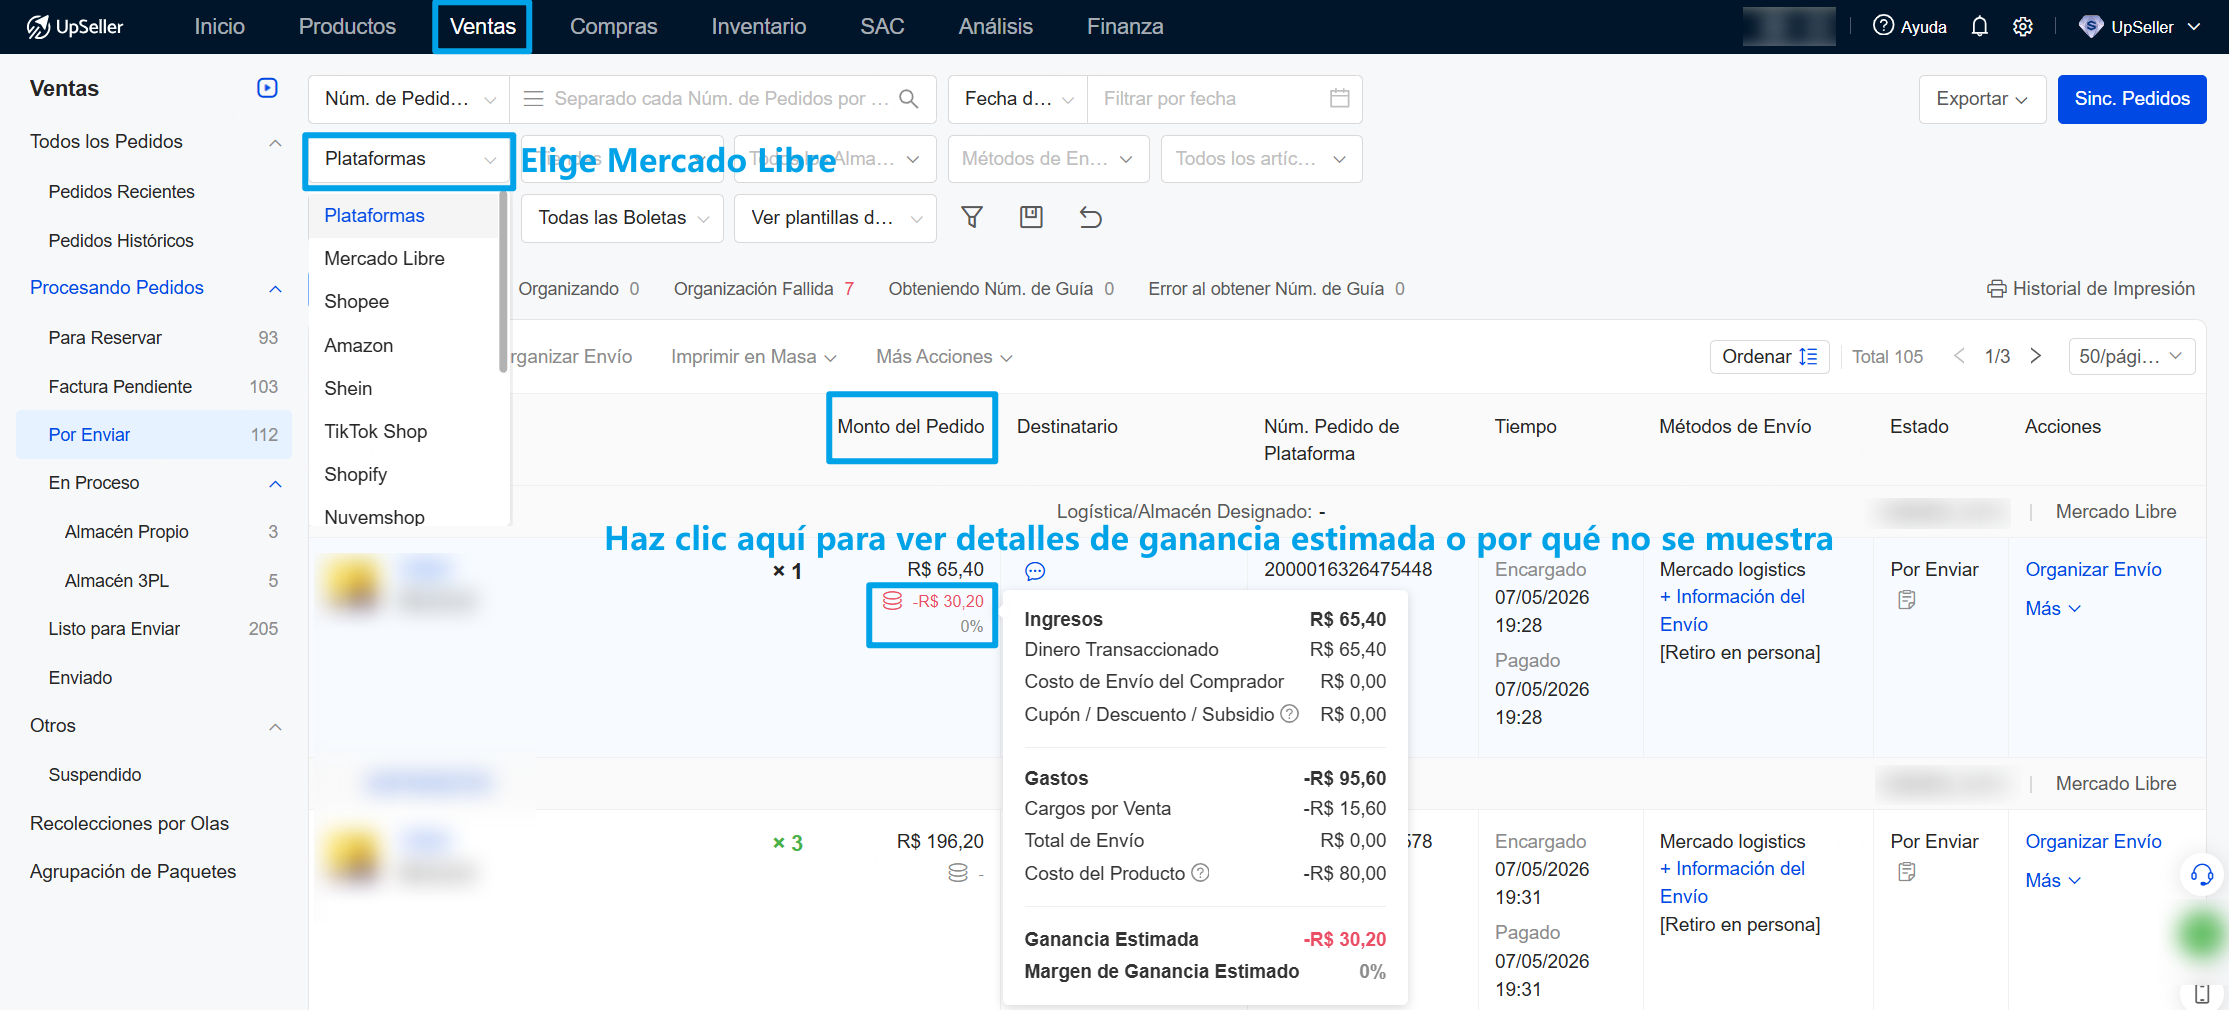The width and height of the screenshot is (2229, 1010).
Task: Click Organizar Envío for order 2000016326475448
Action: click(x=2093, y=570)
